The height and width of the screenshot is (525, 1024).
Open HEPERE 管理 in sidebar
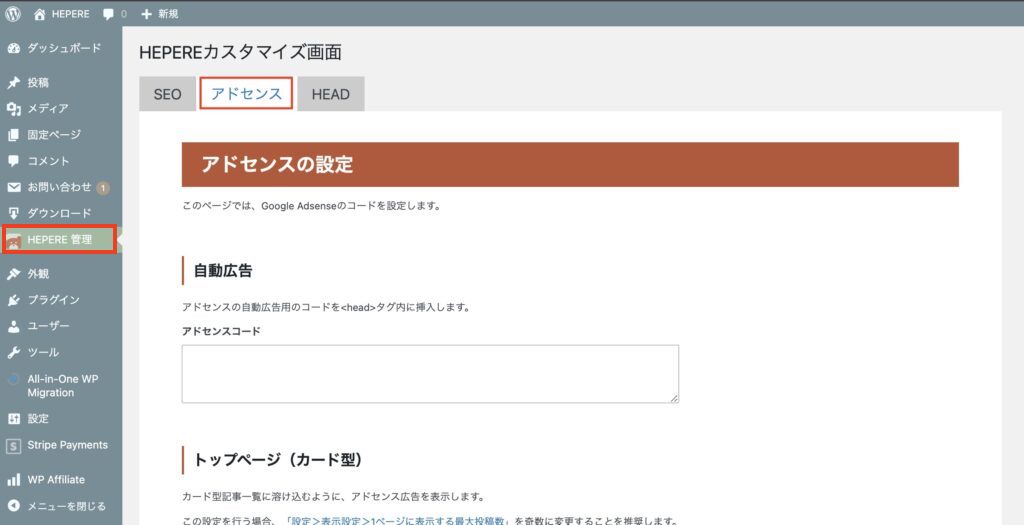pyautogui.click(x=59, y=239)
